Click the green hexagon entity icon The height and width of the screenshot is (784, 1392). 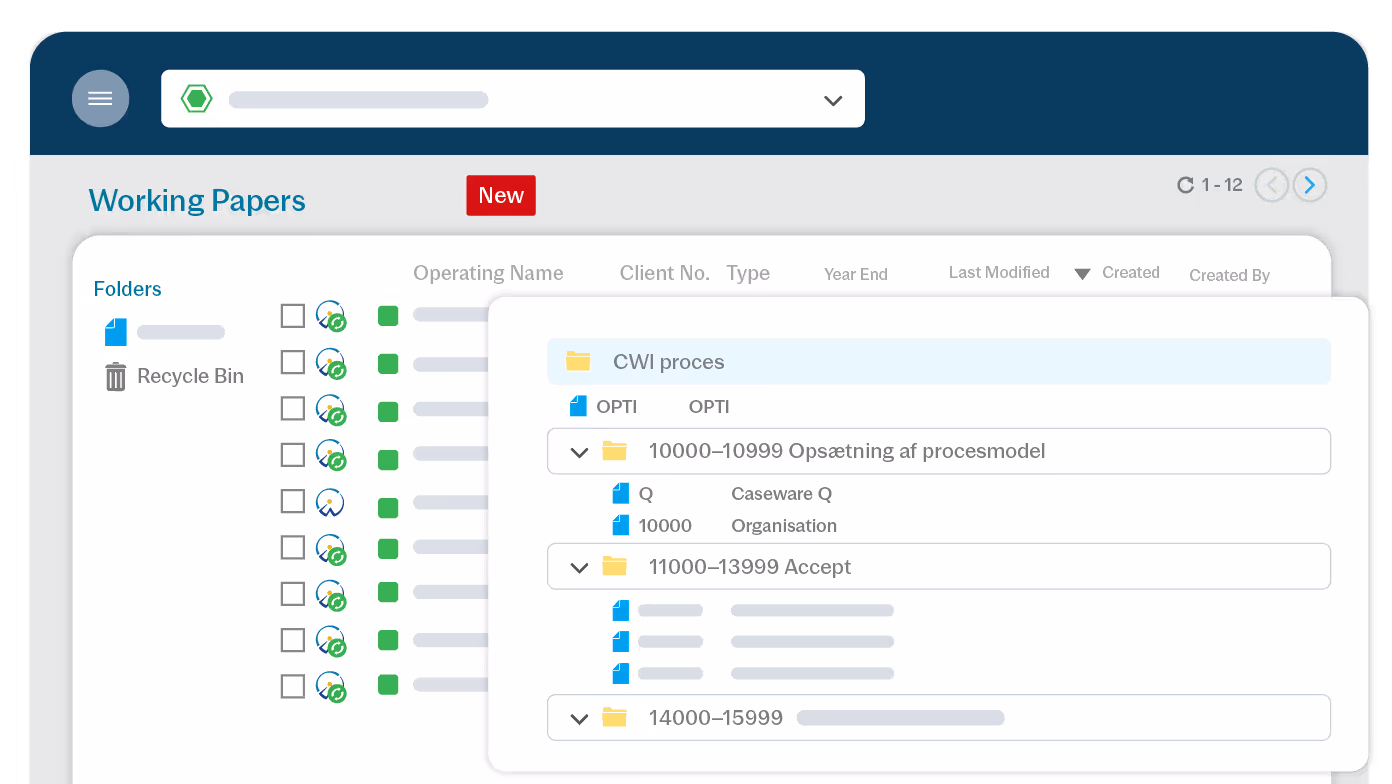pos(197,98)
